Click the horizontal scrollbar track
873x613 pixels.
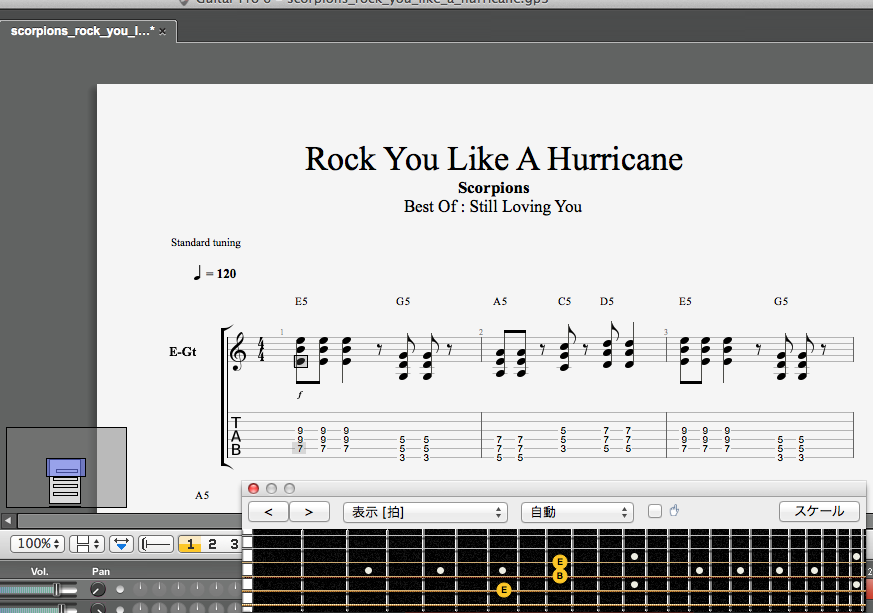coord(129,521)
